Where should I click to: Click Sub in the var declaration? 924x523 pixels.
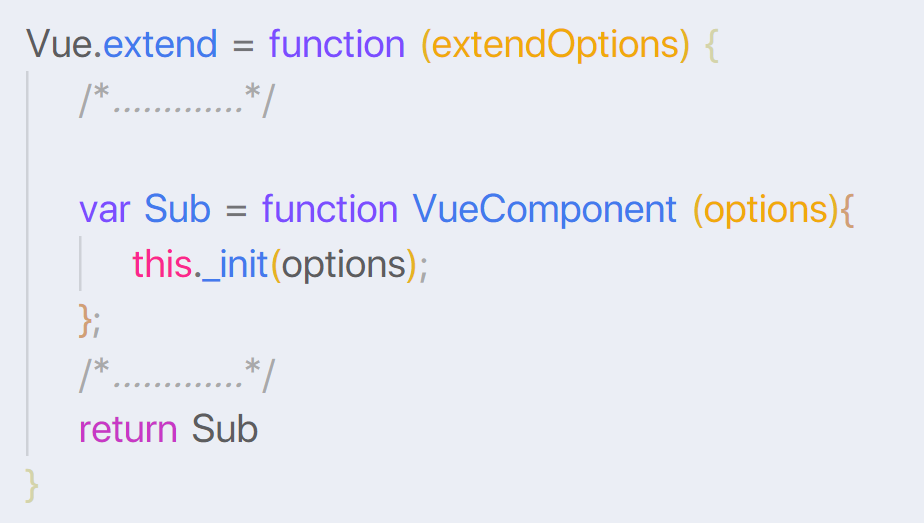click(x=177, y=208)
